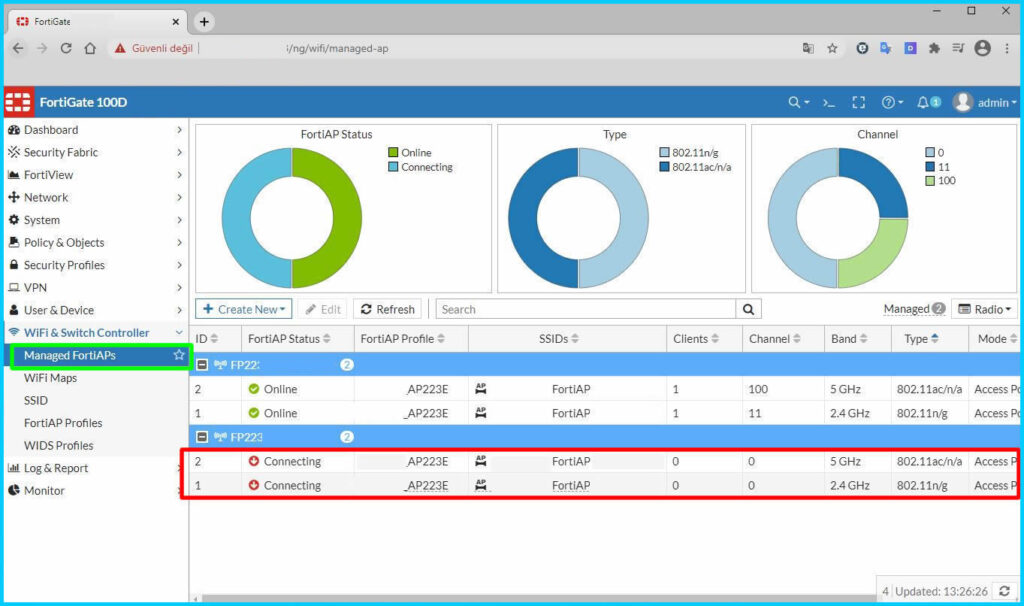Open the Monitor menu
Screen dimensions: 1024x606
click(95, 490)
